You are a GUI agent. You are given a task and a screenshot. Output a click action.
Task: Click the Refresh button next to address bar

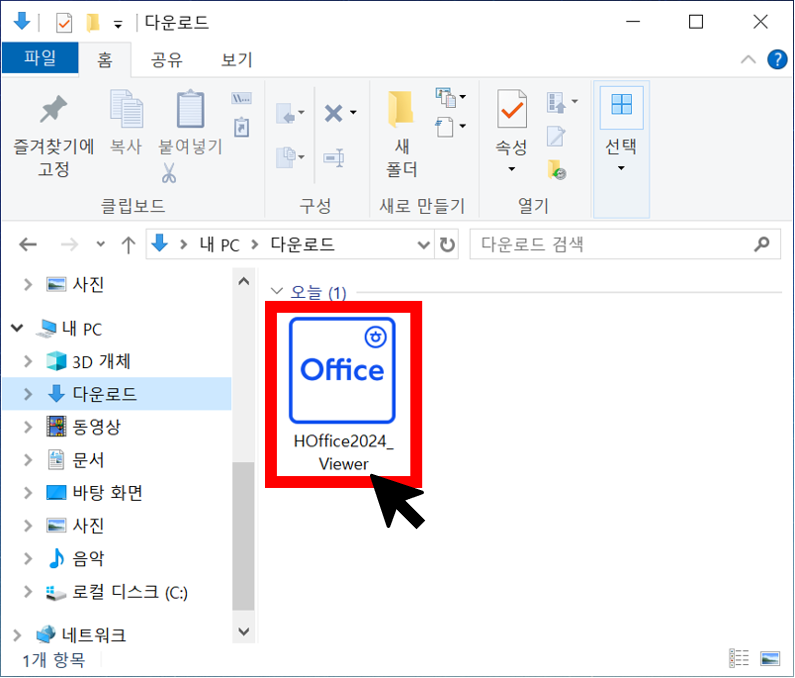pyautogui.click(x=447, y=245)
